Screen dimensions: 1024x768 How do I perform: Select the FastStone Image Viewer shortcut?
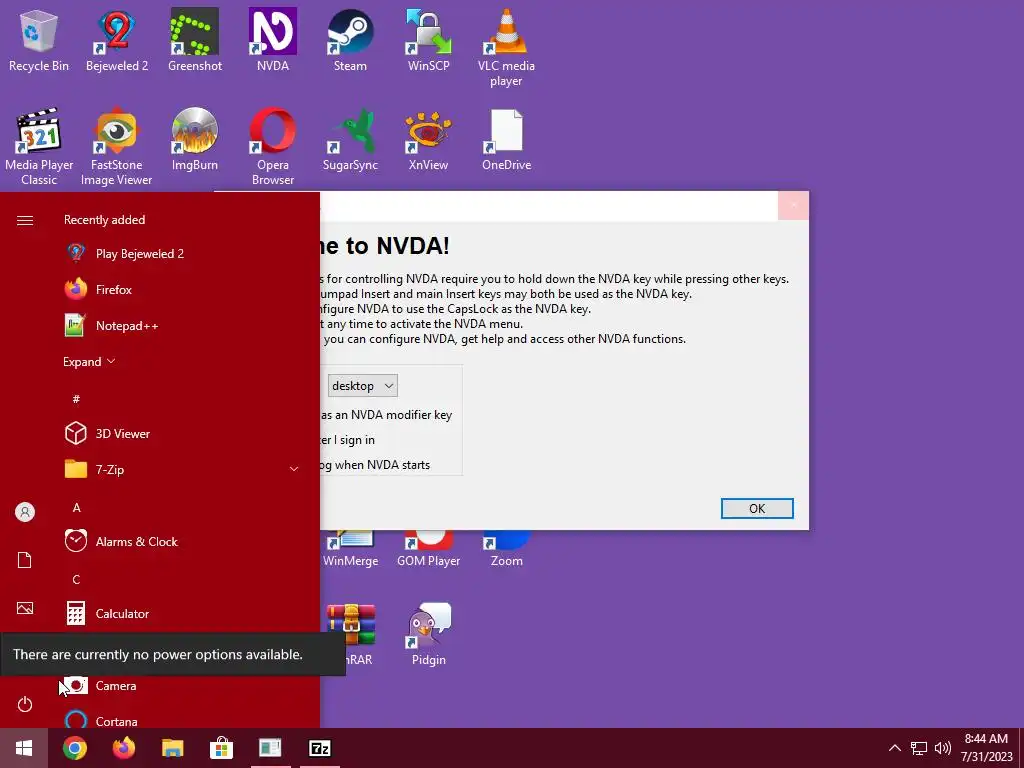point(117,148)
